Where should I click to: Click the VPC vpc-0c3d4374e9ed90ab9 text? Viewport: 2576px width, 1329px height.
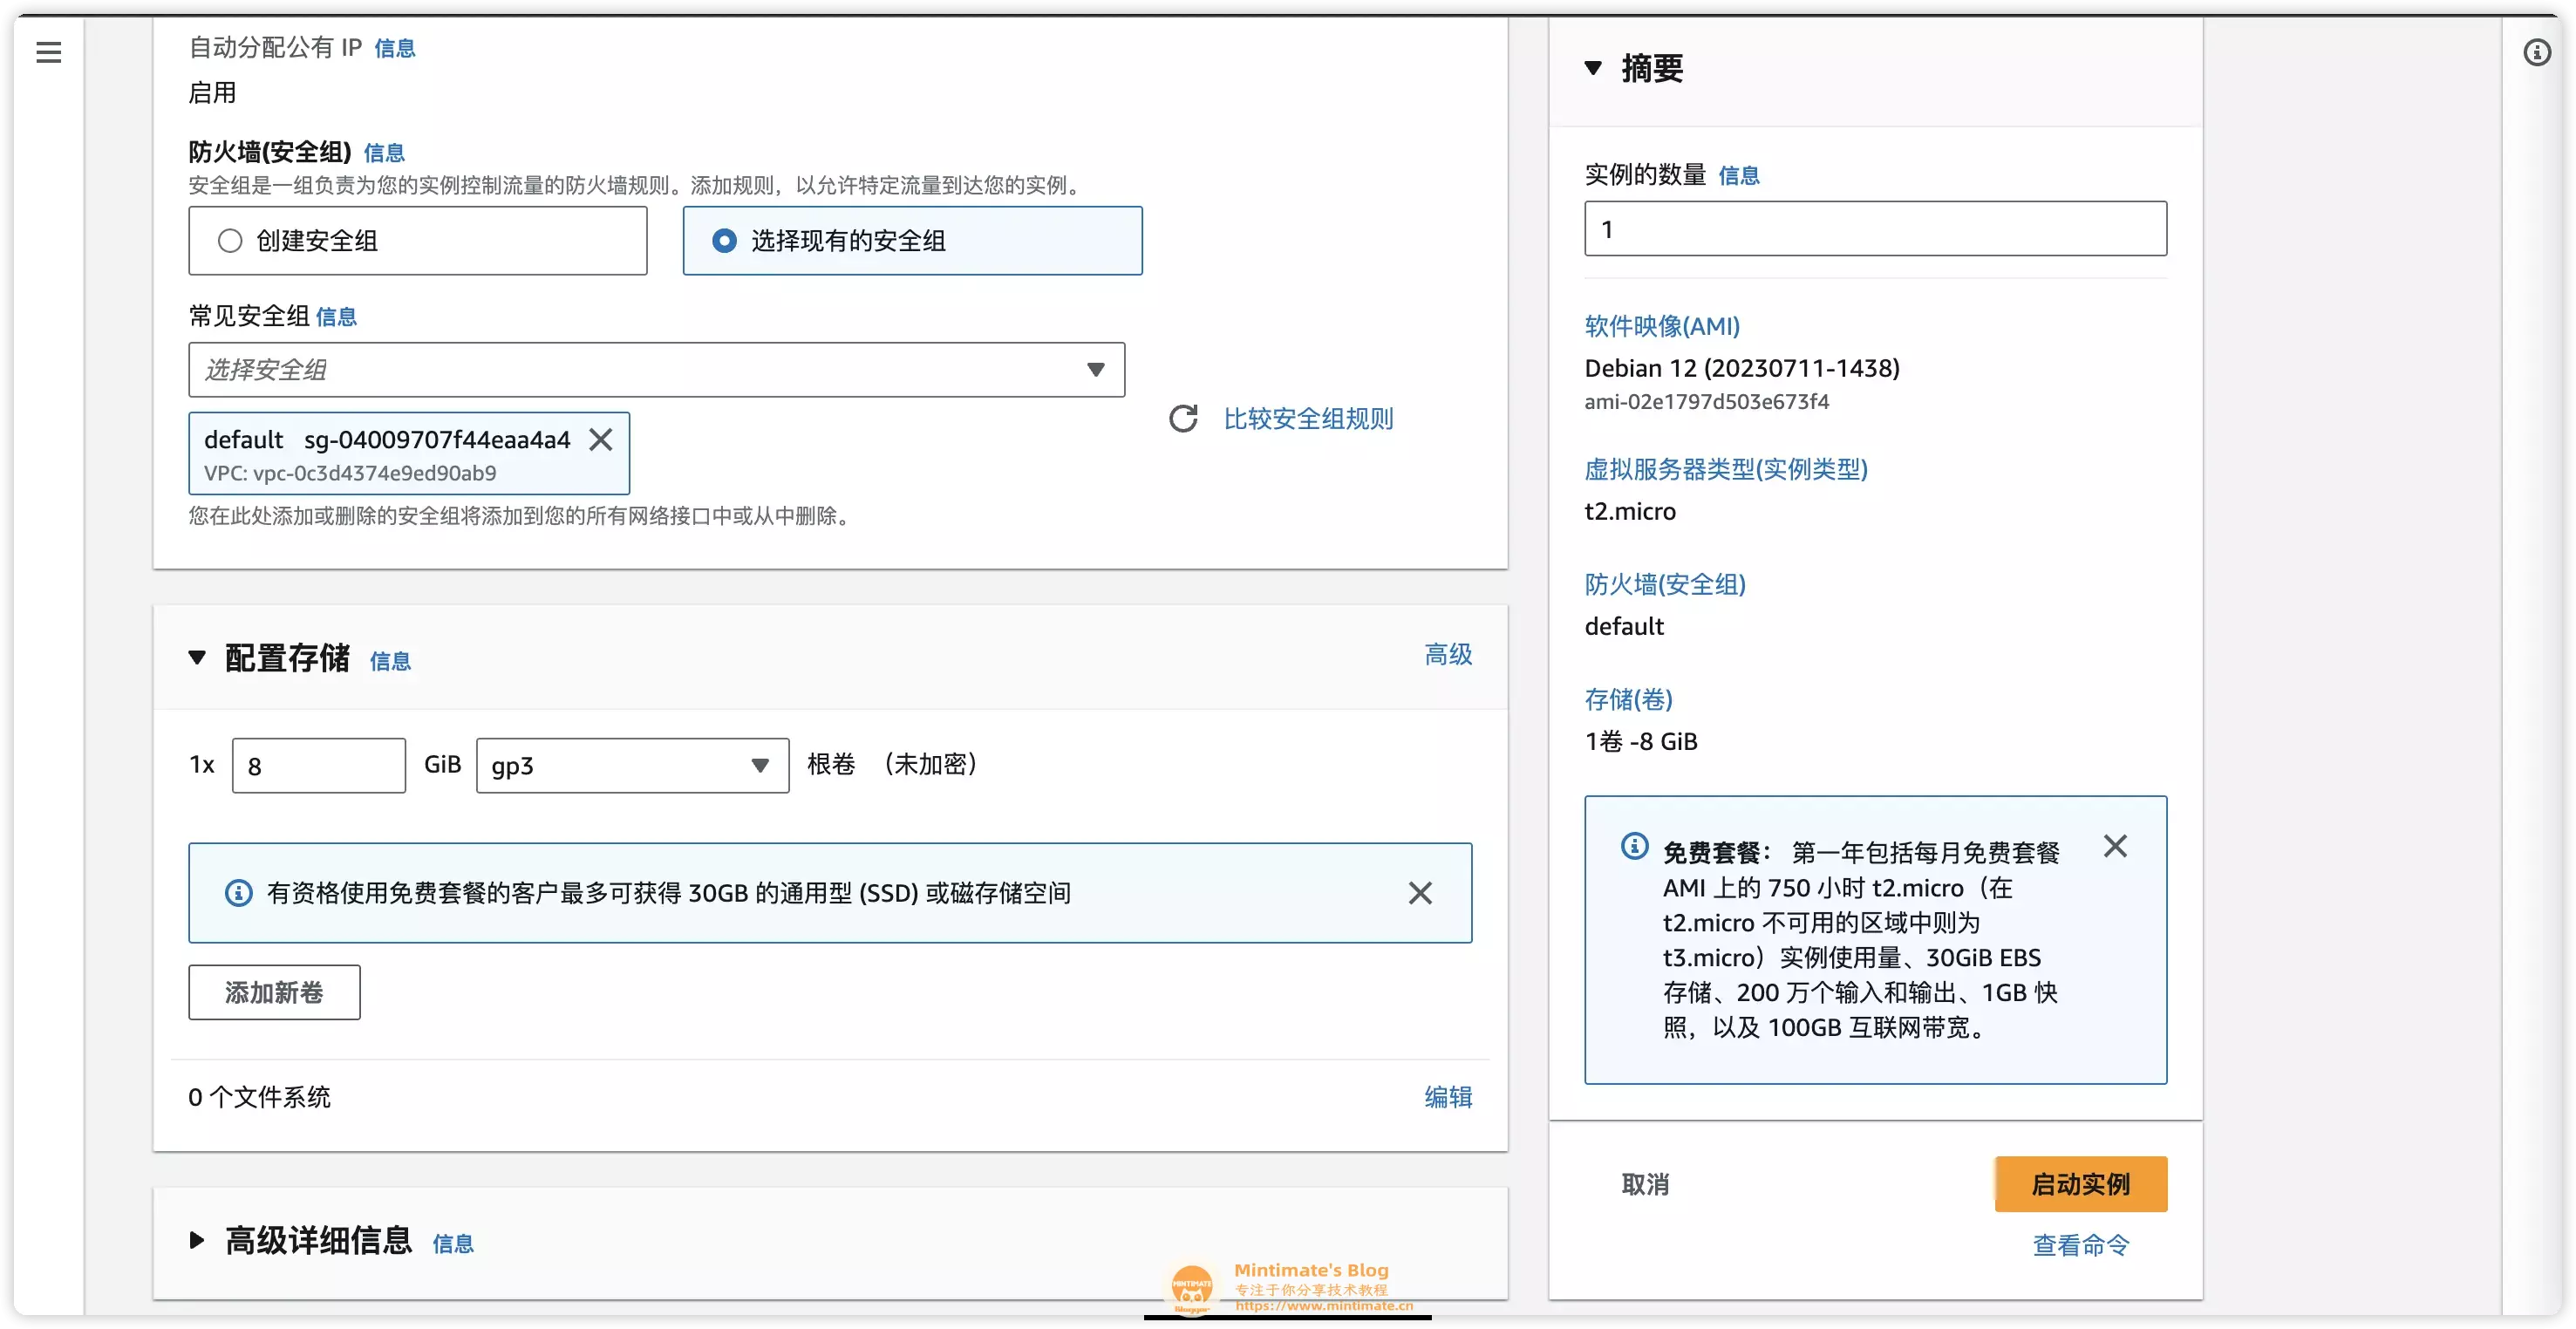click(350, 472)
